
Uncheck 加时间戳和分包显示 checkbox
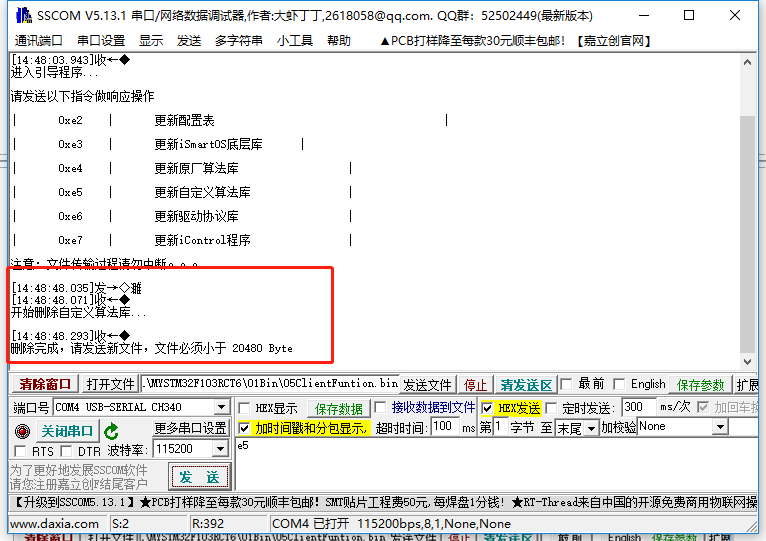pos(244,429)
